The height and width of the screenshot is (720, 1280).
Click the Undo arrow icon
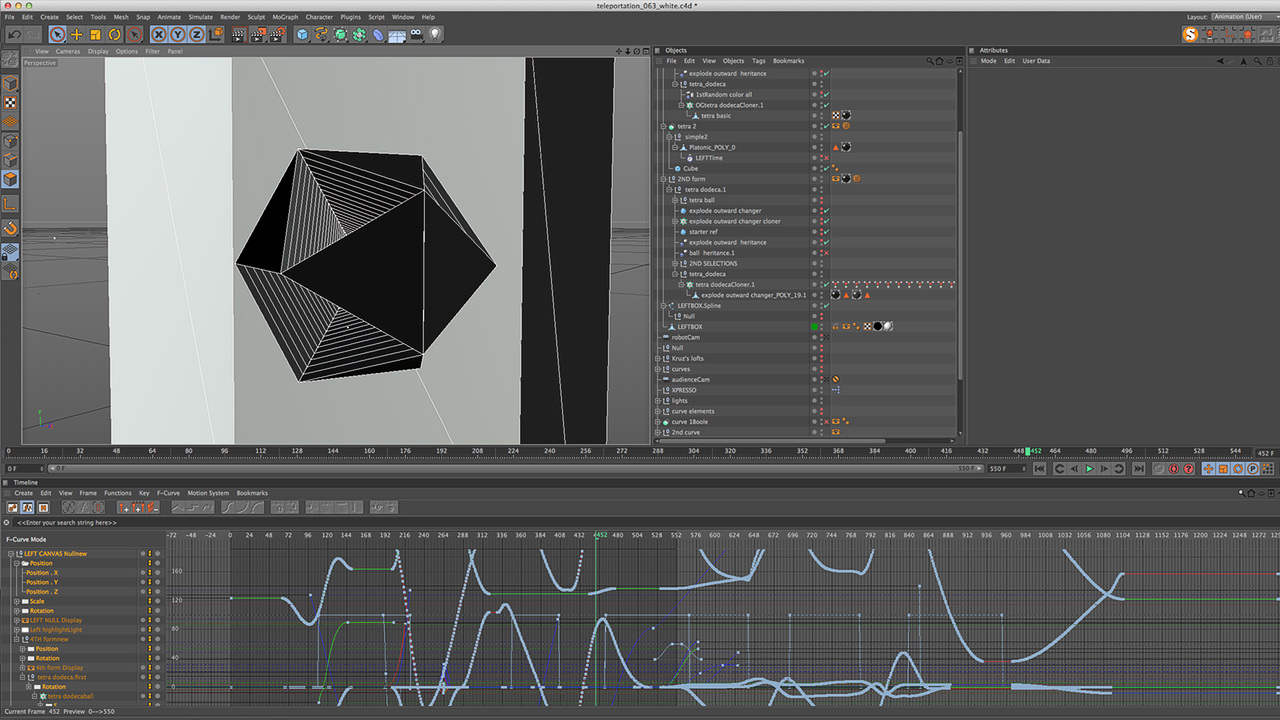(x=14, y=34)
